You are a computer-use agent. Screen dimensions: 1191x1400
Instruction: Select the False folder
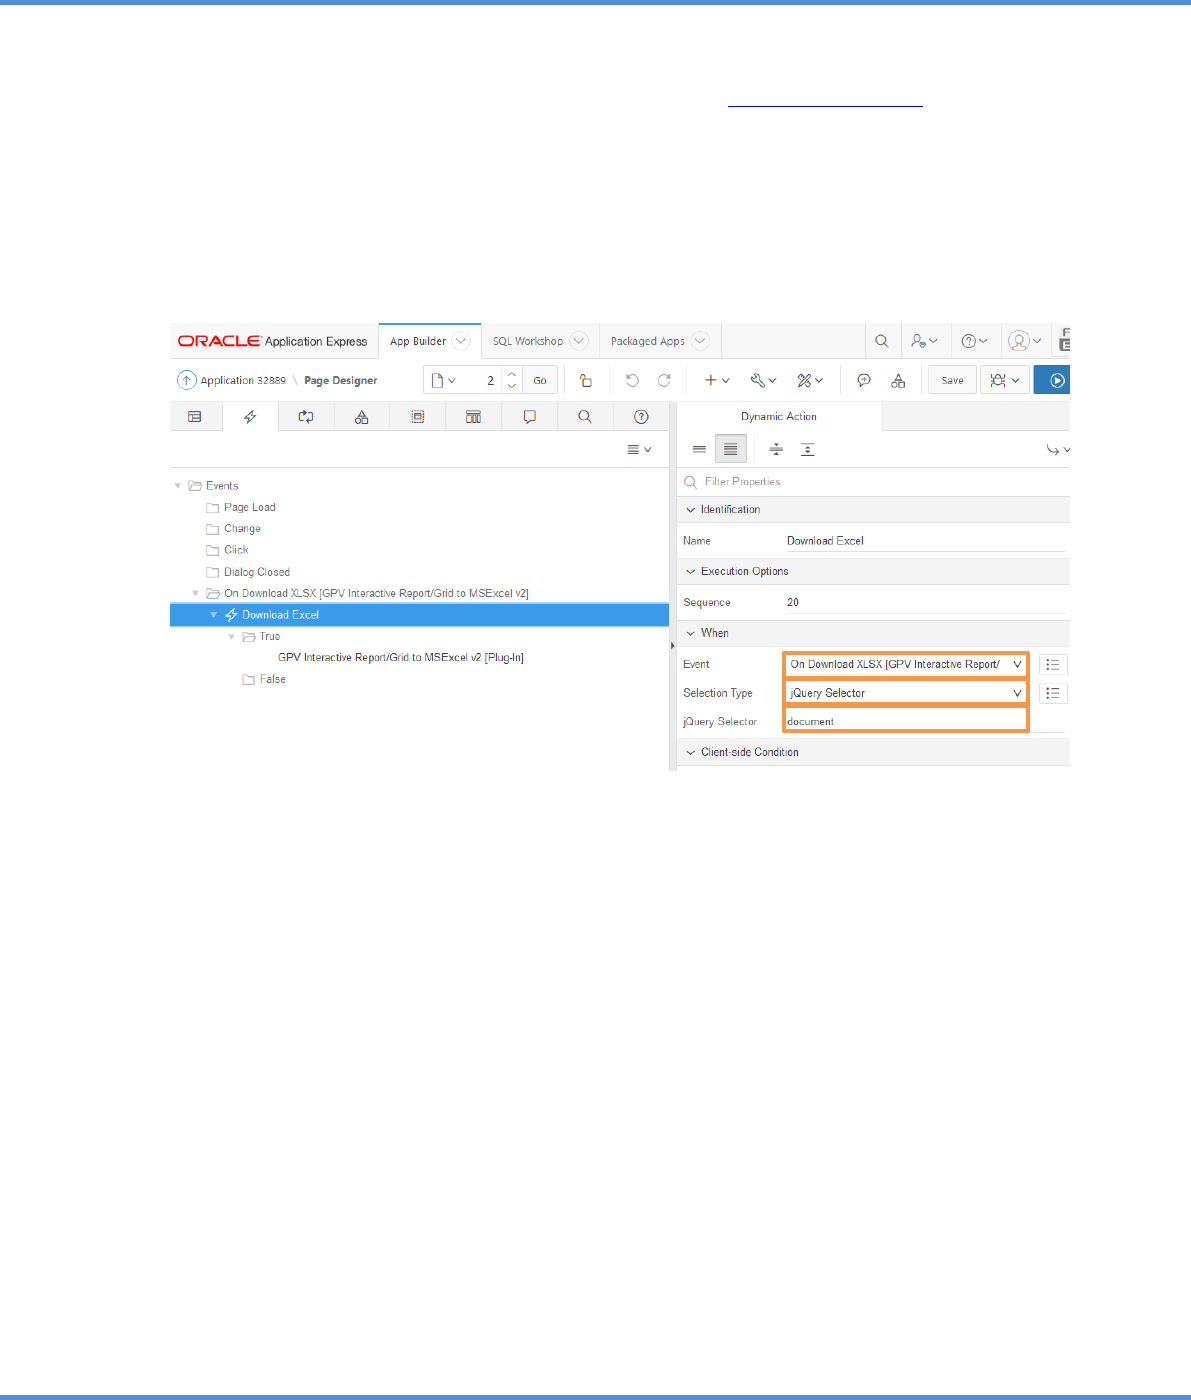pos(272,680)
